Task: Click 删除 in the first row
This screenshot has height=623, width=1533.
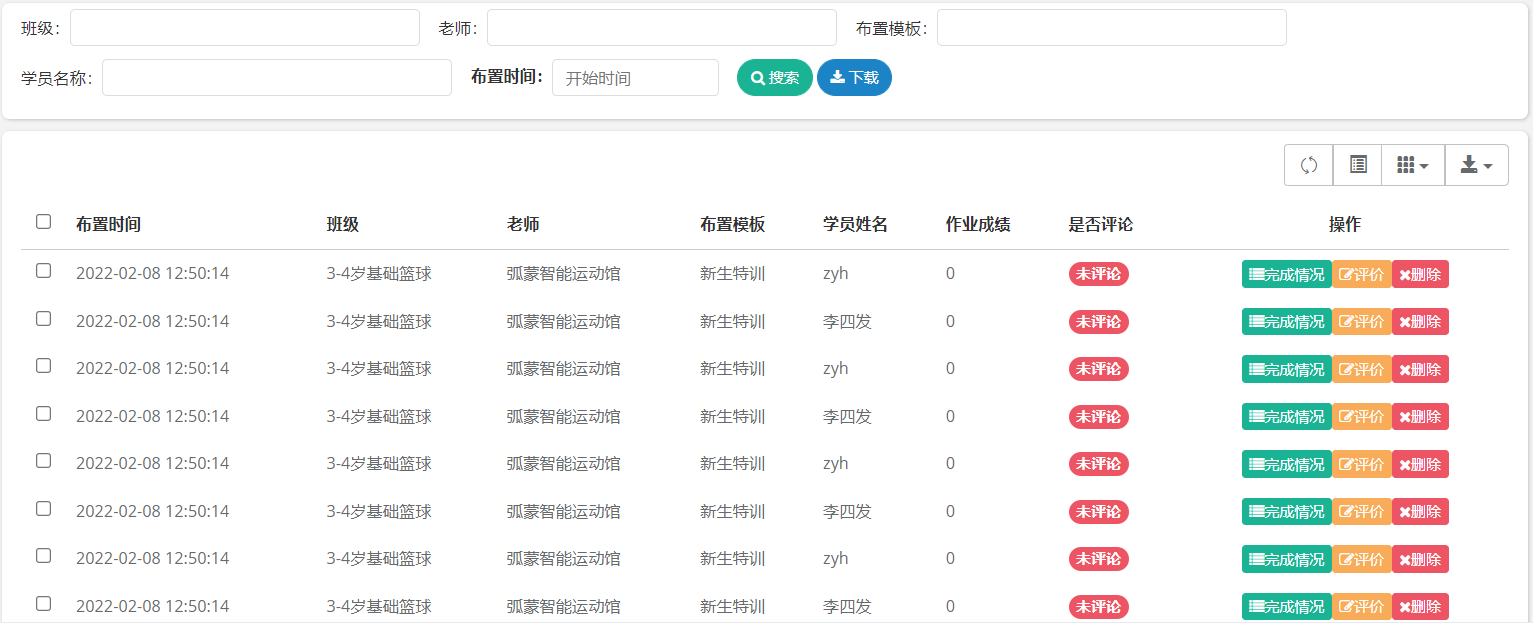Action: pos(1420,274)
